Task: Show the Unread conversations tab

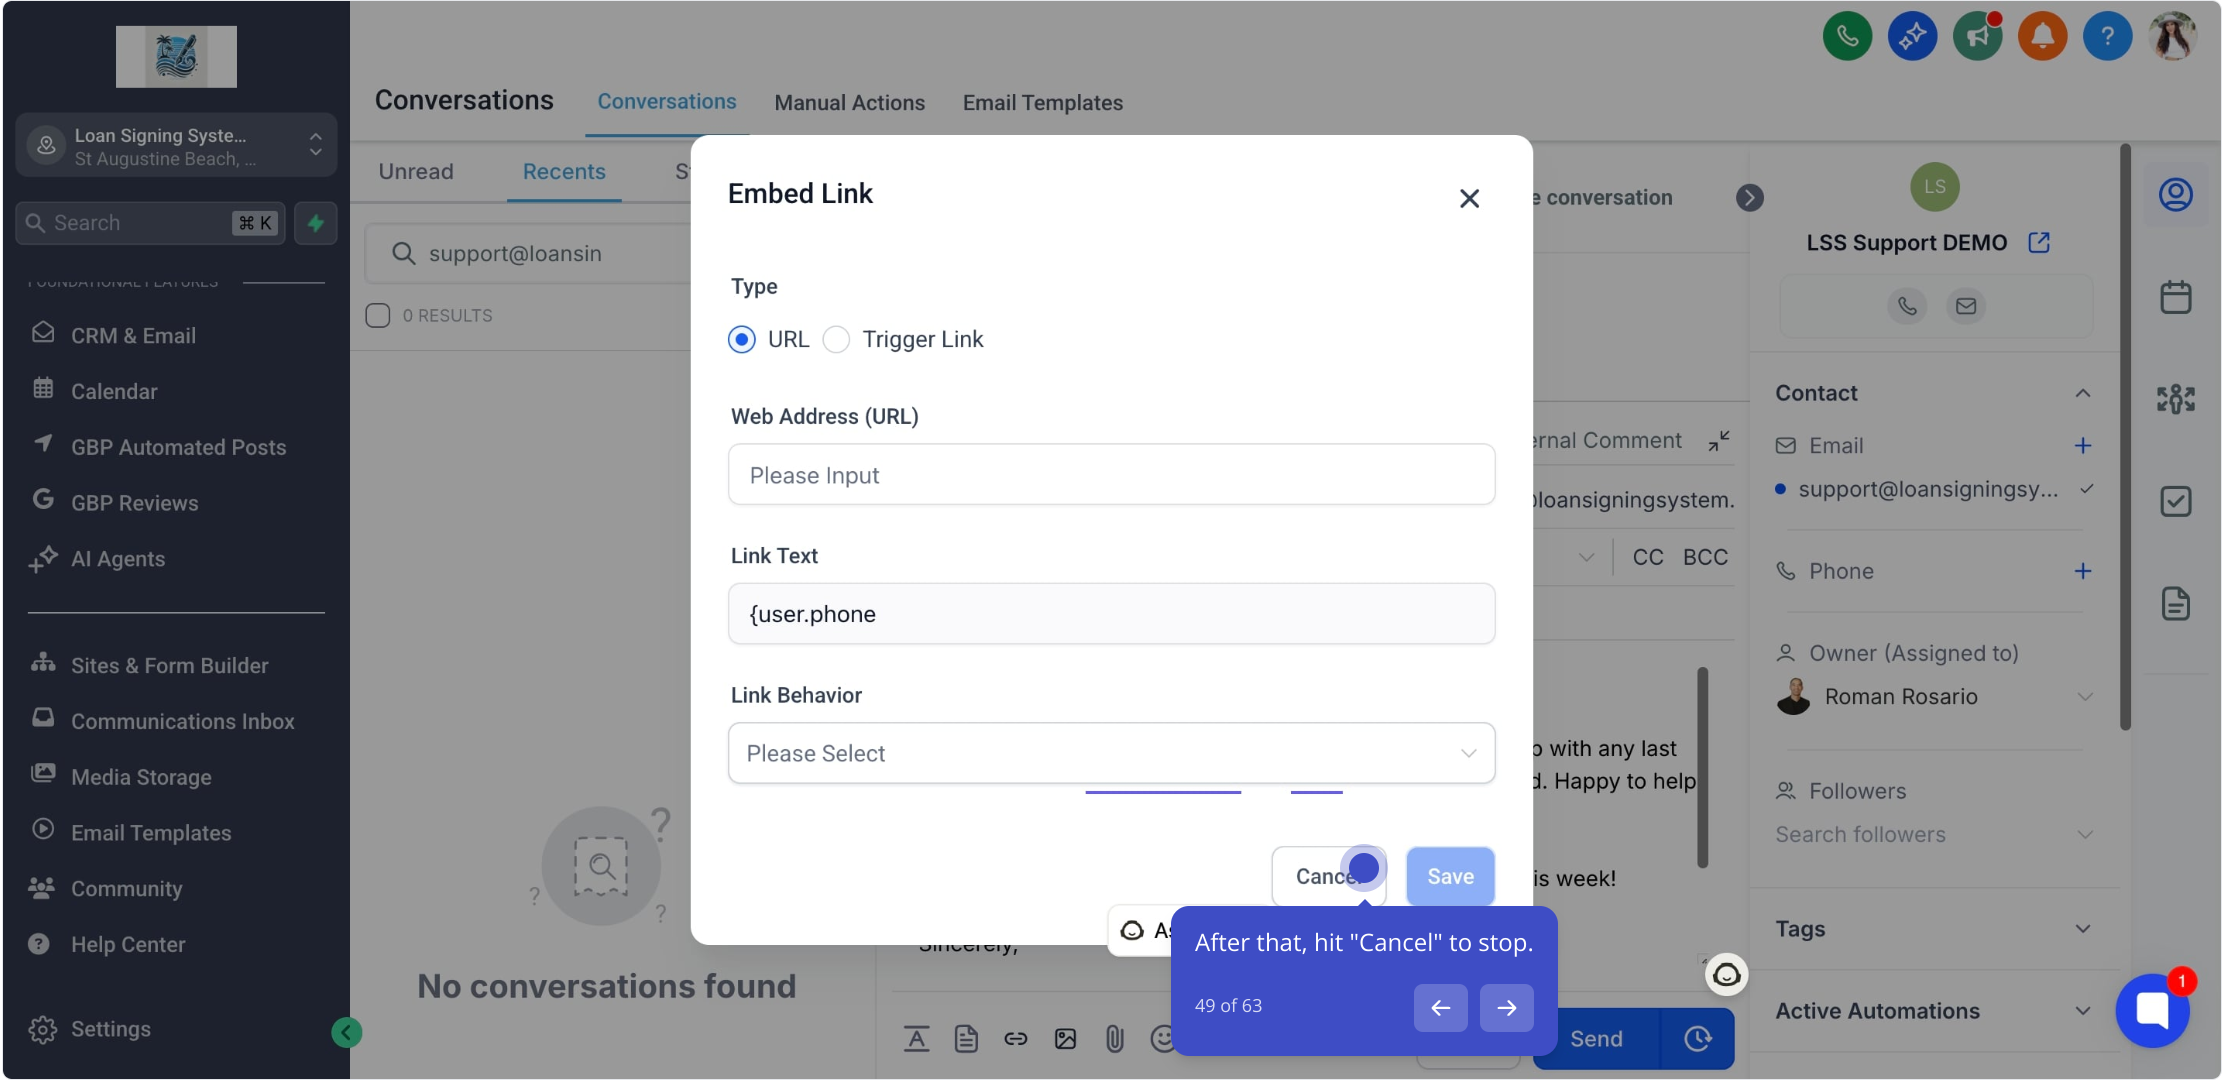Action: pyautogui.click(x=416, y=172)
